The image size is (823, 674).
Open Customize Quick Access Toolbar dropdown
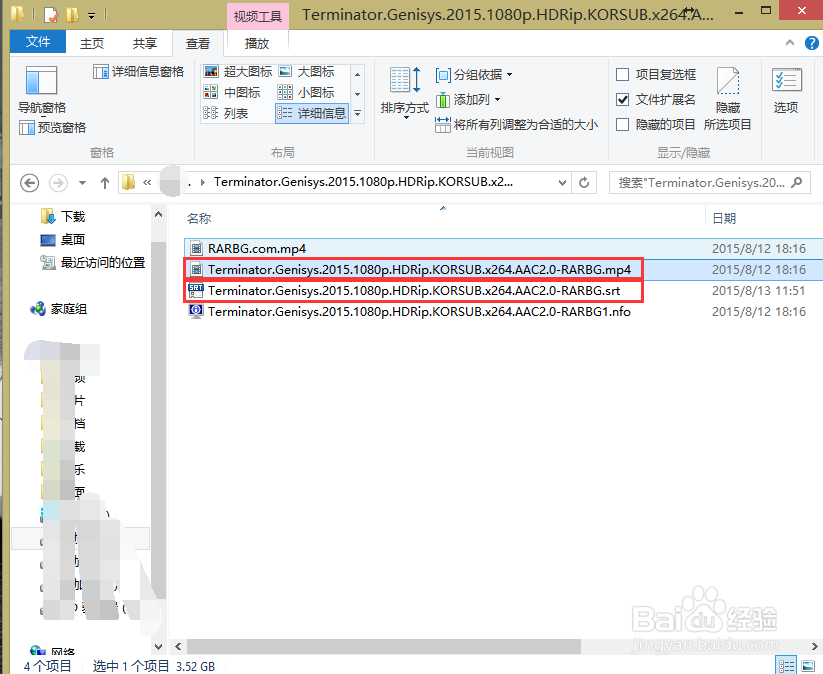pos(91,16)
